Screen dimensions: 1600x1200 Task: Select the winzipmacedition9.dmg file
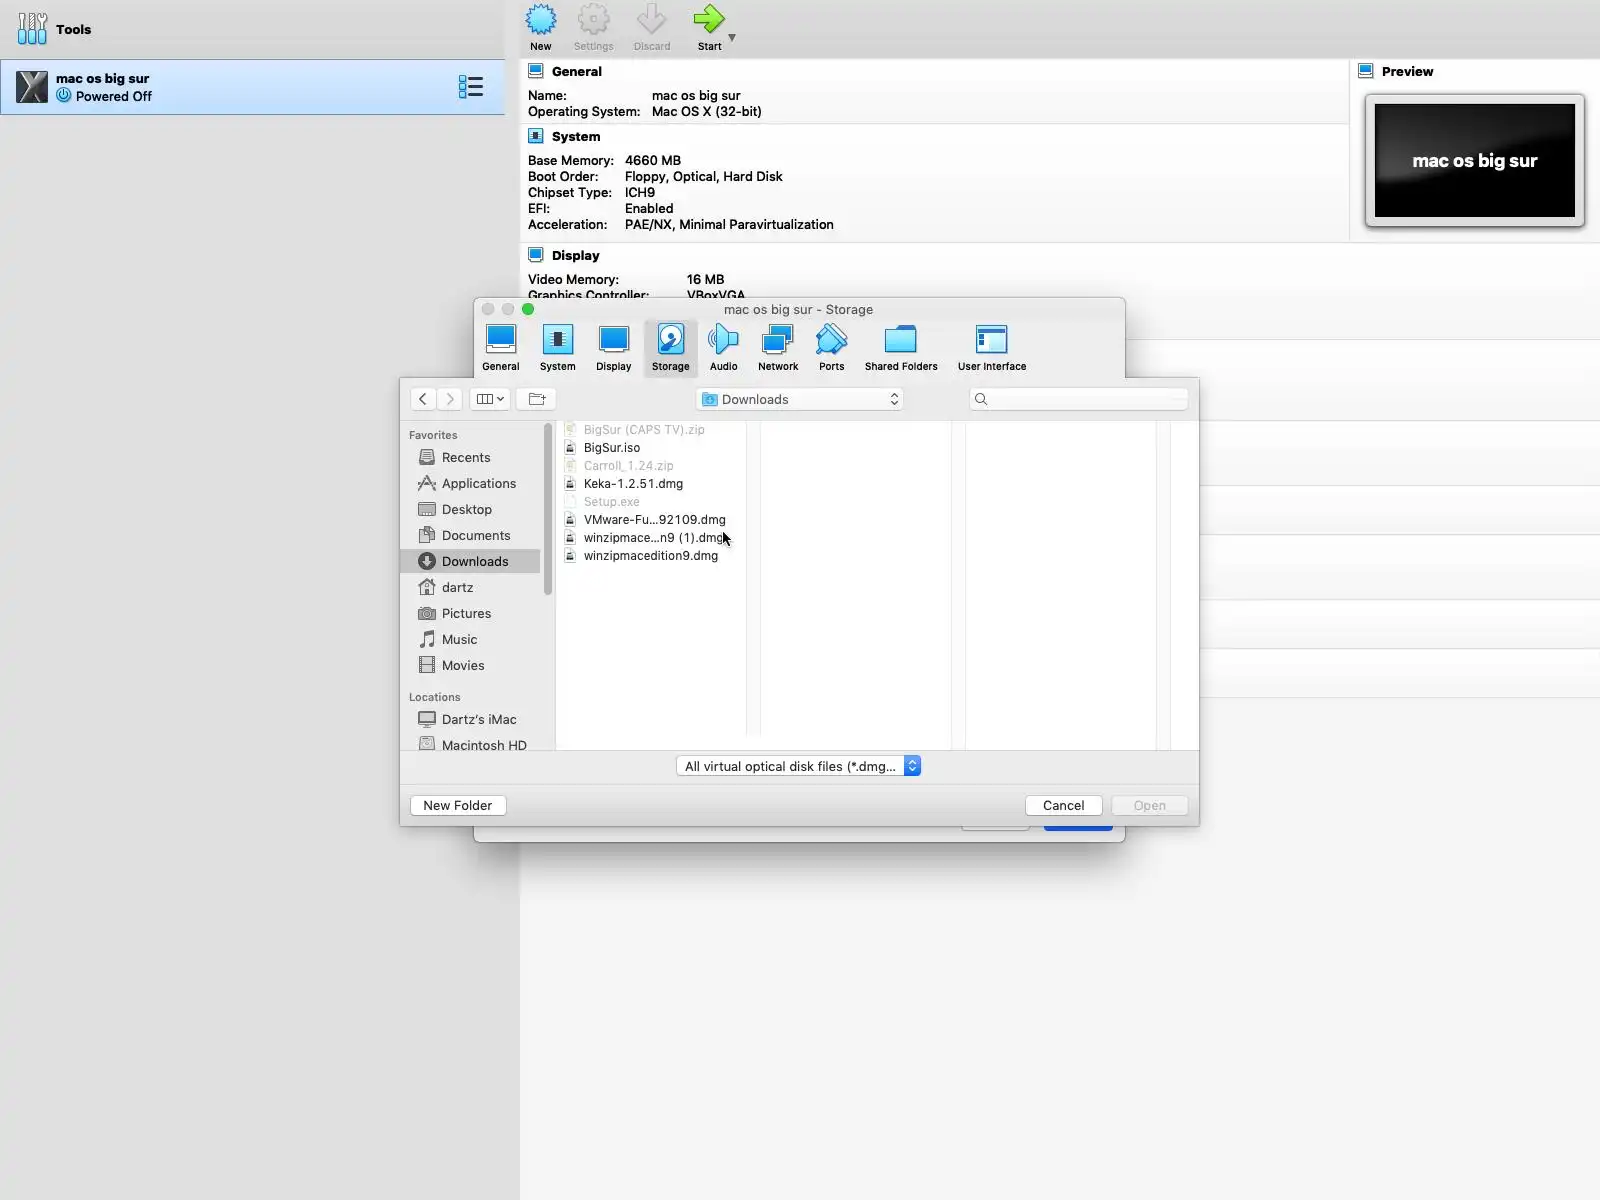coord(650,555)
